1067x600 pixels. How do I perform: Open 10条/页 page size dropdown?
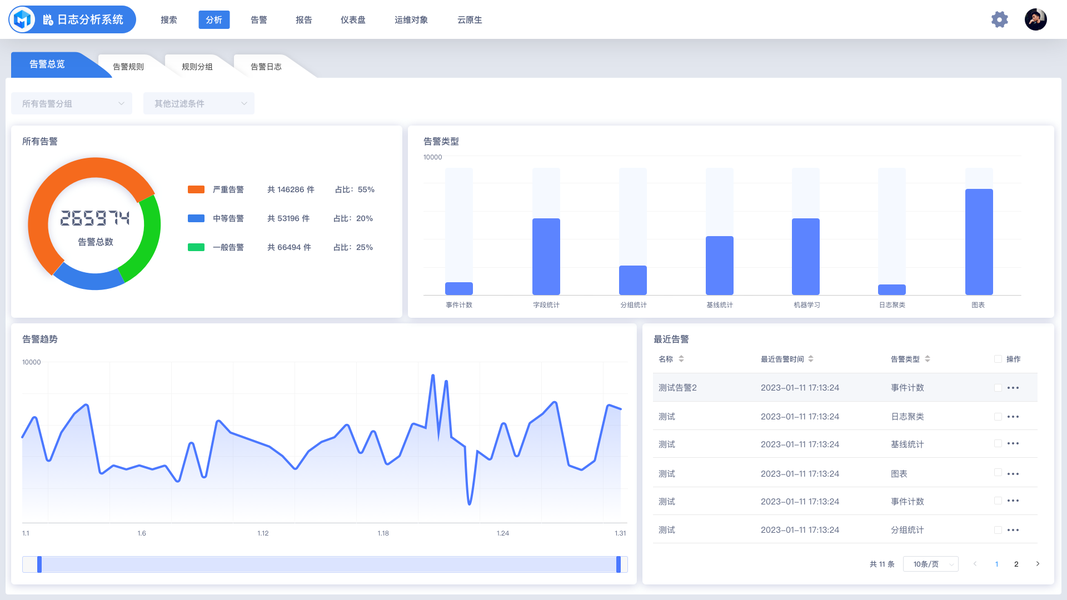[930, 564]
